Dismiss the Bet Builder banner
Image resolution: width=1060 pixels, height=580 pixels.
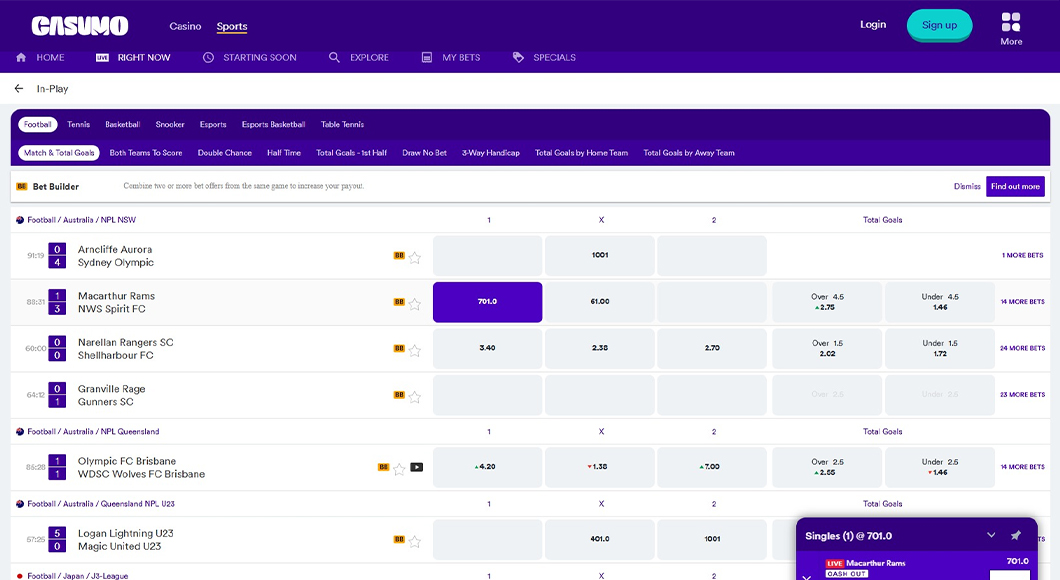click(x=967, y=187)
